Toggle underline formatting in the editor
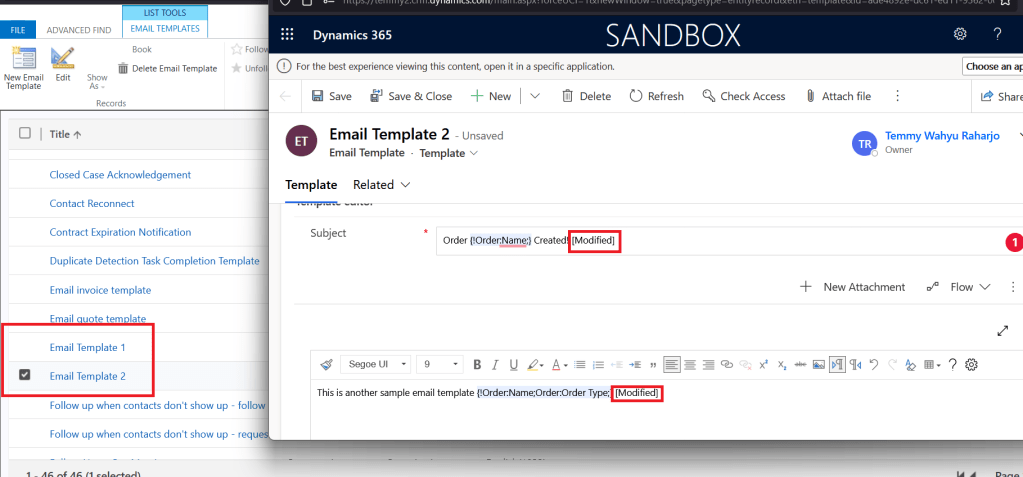 click(x=513, y=364)
